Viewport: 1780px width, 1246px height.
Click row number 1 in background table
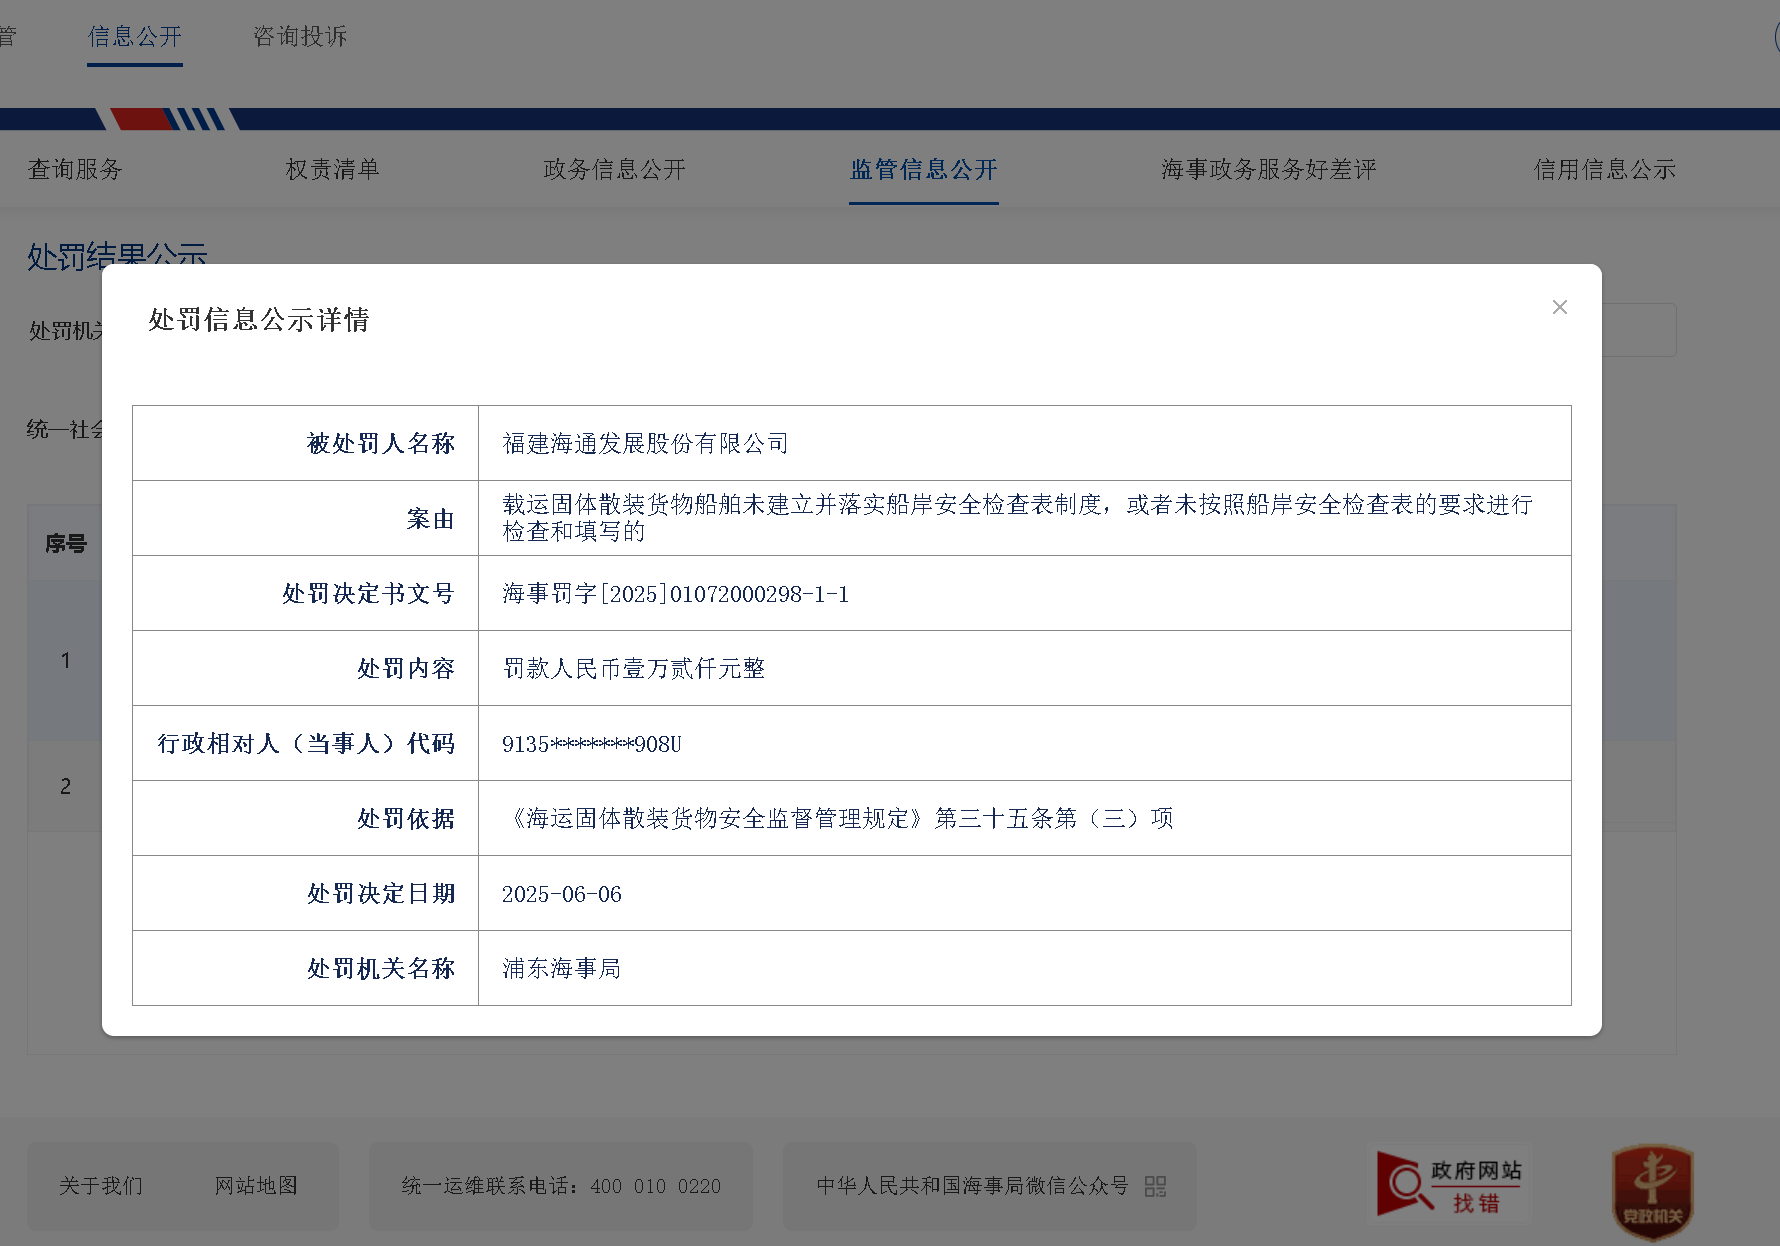coord(65,660)
